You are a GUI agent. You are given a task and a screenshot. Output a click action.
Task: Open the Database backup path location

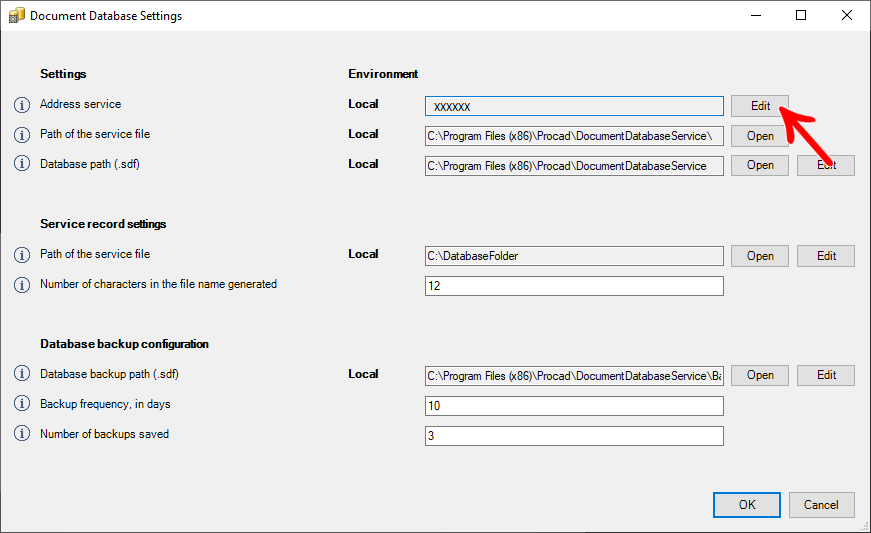[x=759, y=375]
